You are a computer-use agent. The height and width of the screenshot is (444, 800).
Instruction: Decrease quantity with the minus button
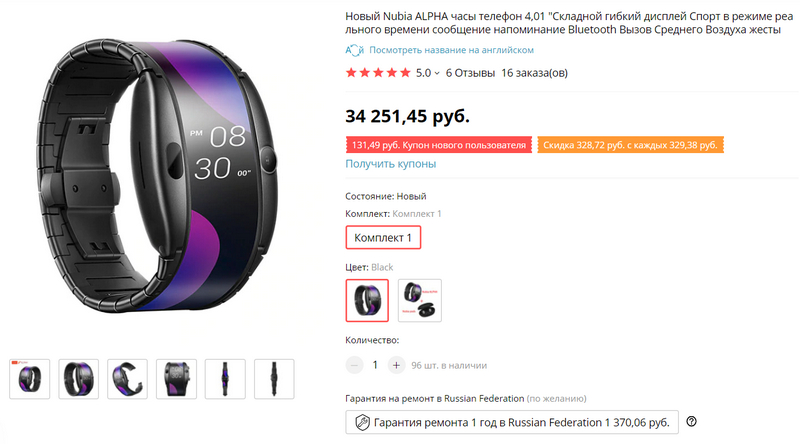point(353,365)
